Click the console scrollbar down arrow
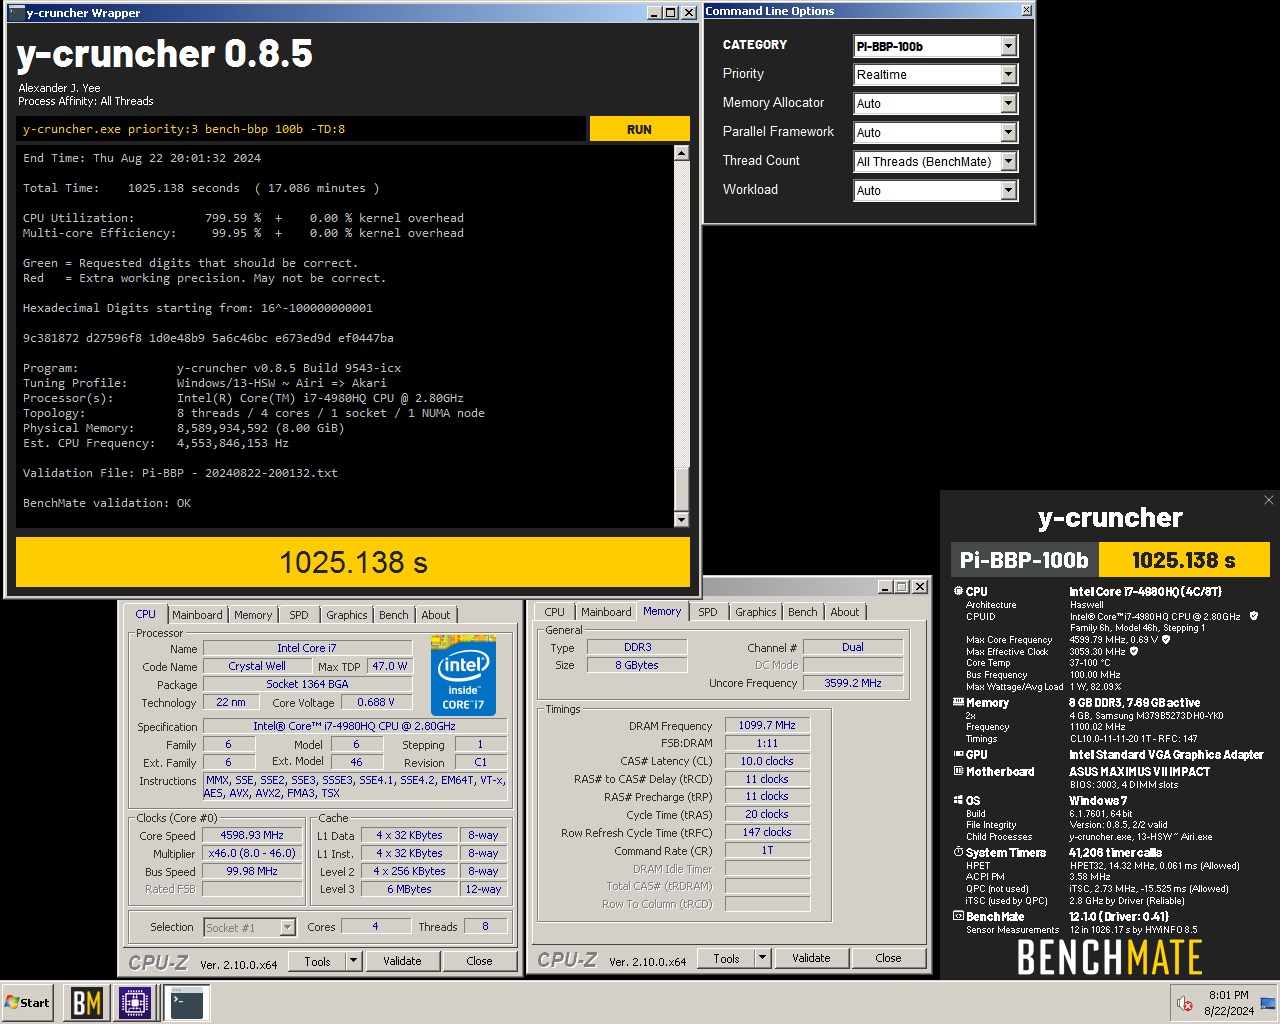Image resolution: width=1280 pixels, height=1024 pixels. pos(681,519)
